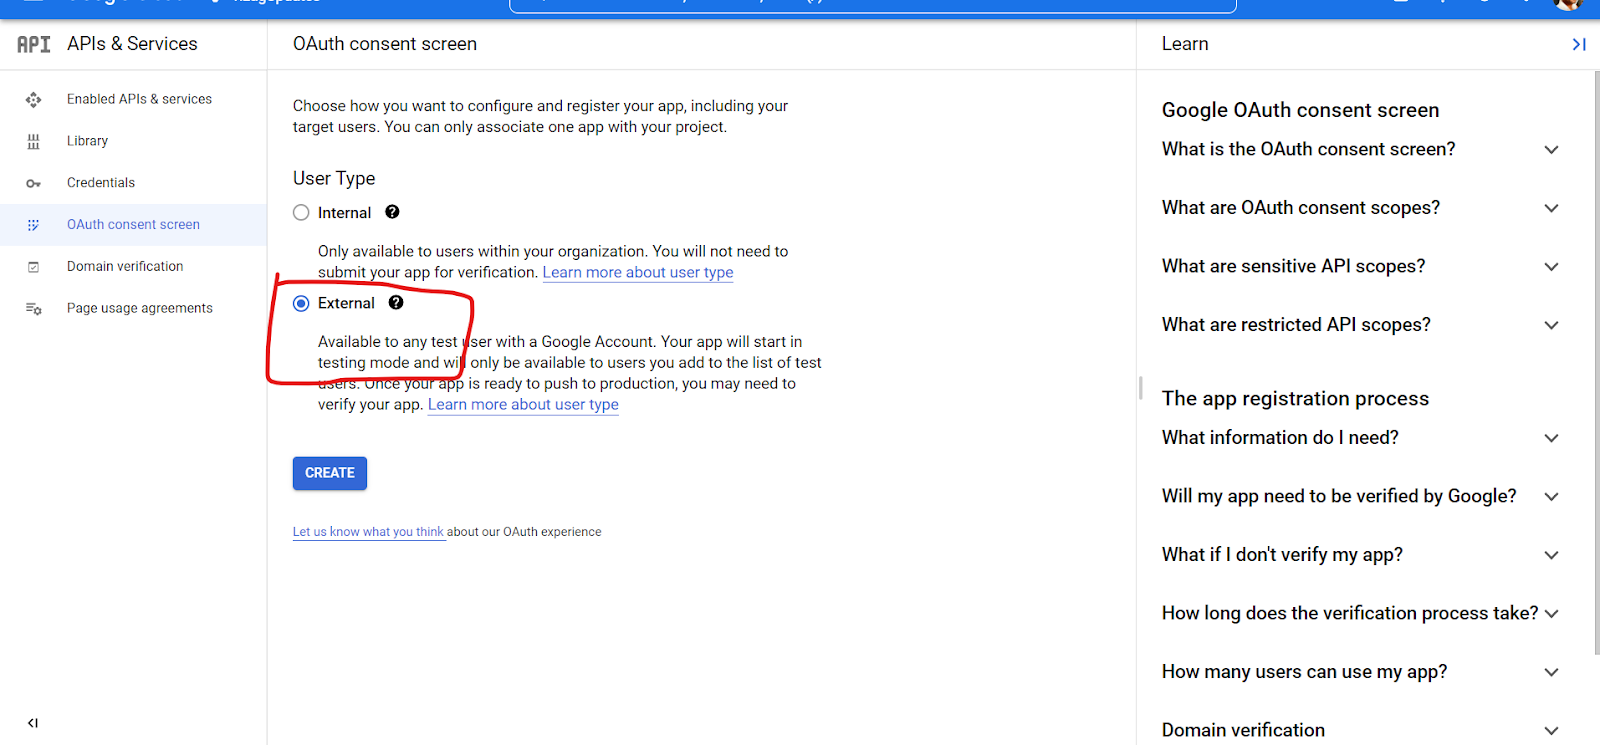Open help tooltip next to External
This screenshot has height=745, width=1600.
click(x=396, y=303)
